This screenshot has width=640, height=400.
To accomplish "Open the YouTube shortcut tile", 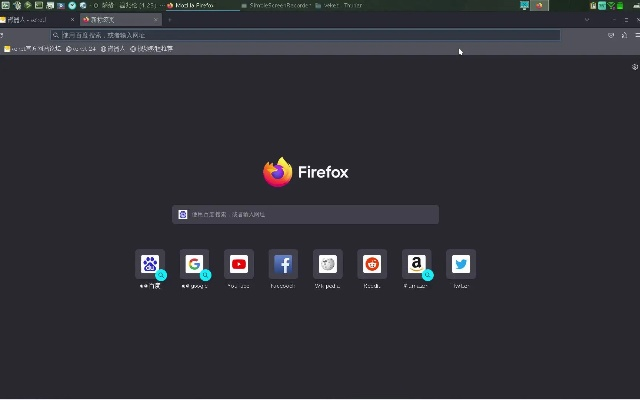I will 239,264.
